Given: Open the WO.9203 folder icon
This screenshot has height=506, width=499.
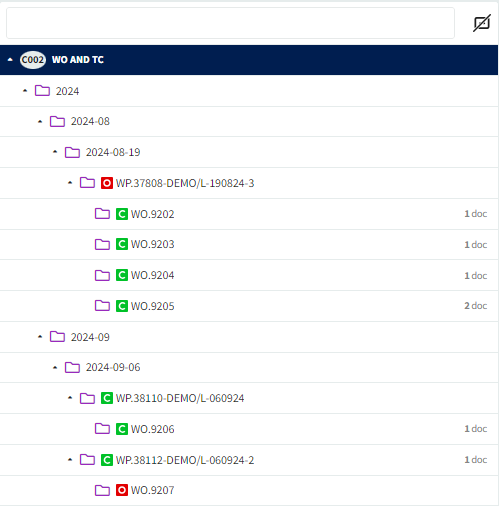Looking at the screenshot, I should tap(102, 244).
